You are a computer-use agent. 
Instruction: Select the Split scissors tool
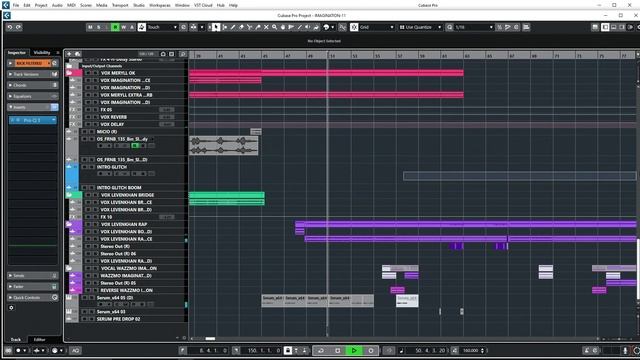coord(249,27)
